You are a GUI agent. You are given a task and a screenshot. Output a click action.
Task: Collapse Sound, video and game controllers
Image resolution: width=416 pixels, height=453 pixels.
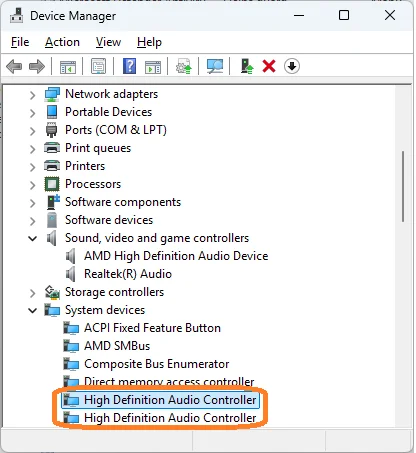tap(32, 238)
